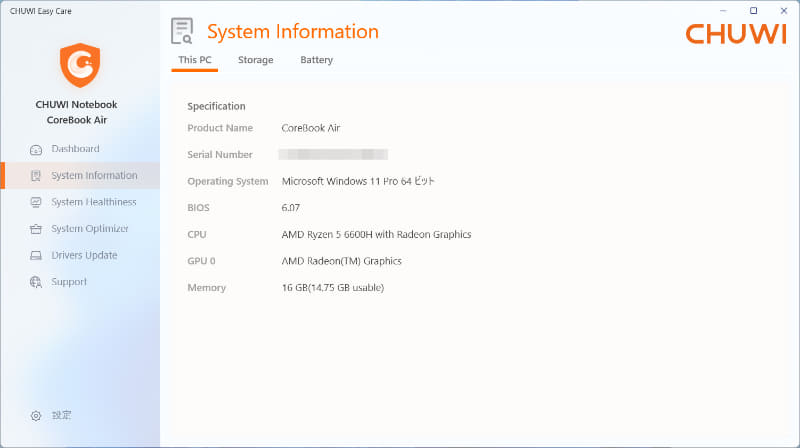The height and width of the screenshot is (448, 800).
Task: Click the CHUWI Easy Care window title
Action: (41, 11)
